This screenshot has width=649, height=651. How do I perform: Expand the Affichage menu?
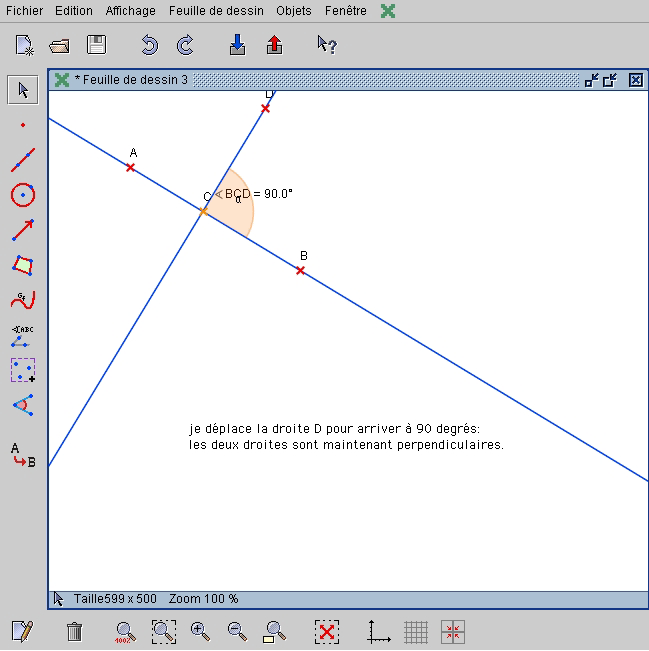[x=131, y=11]
